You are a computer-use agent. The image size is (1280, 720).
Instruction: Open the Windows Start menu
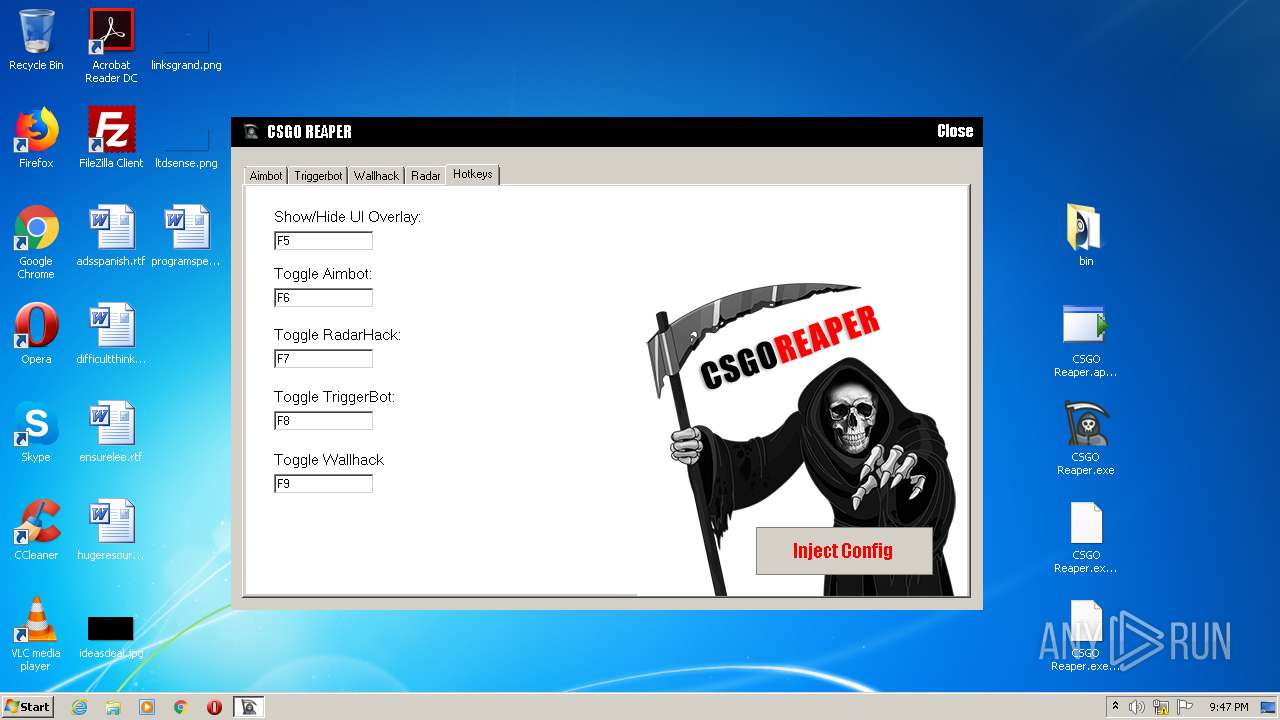[x=28, y=706]
